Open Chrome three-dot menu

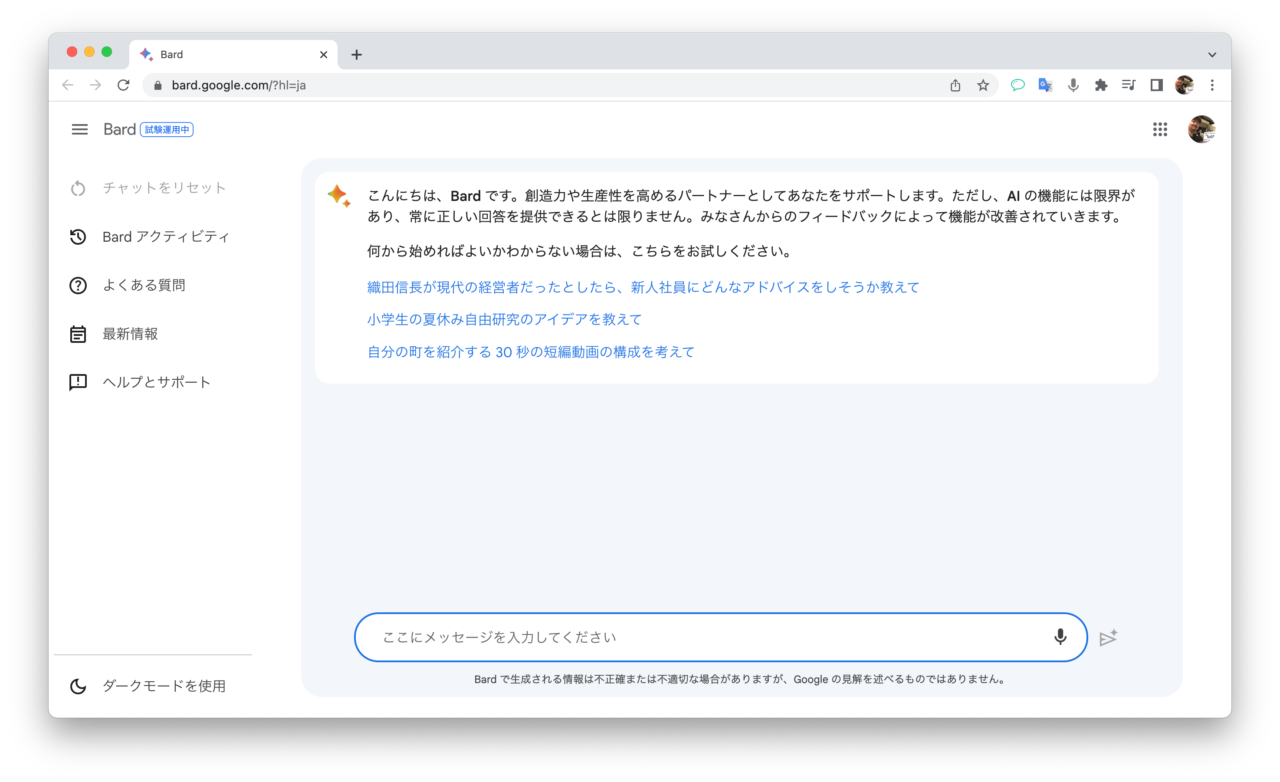[x=1212, y=85]
